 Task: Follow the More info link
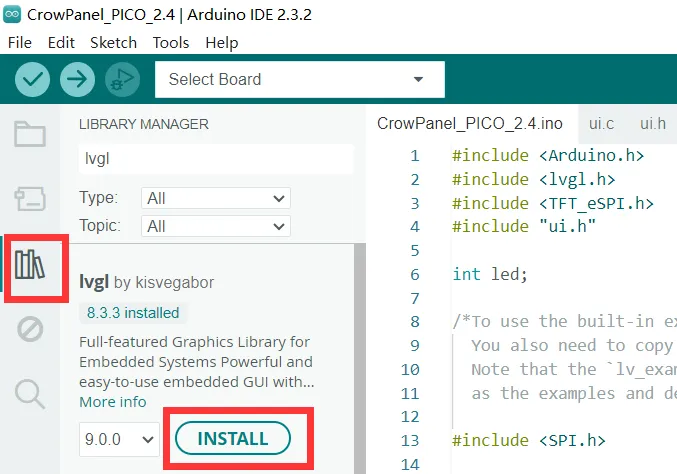(113, 402)
